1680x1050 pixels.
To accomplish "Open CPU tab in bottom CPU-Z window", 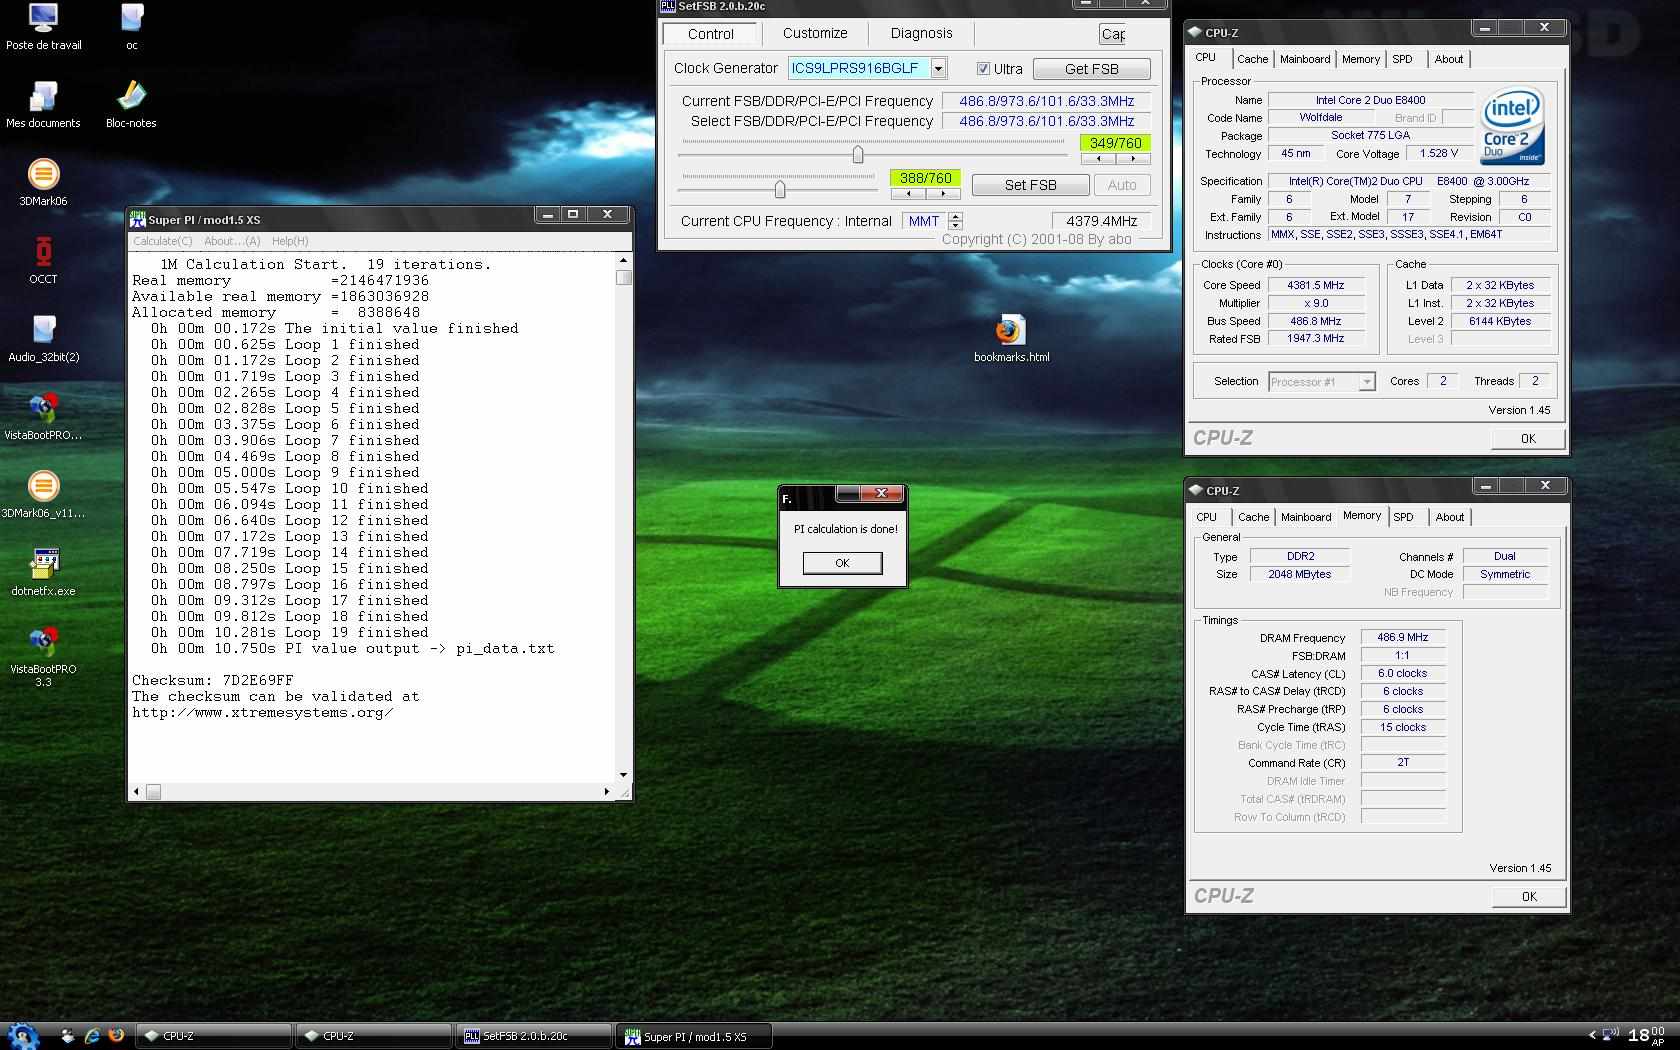I will point(1206,517).
